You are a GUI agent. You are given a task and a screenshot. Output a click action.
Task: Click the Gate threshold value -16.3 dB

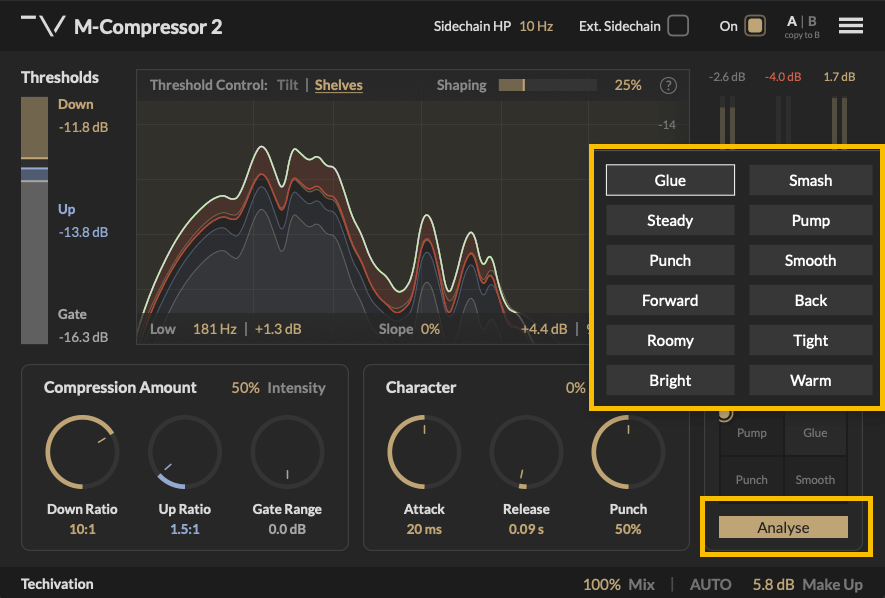84,337
